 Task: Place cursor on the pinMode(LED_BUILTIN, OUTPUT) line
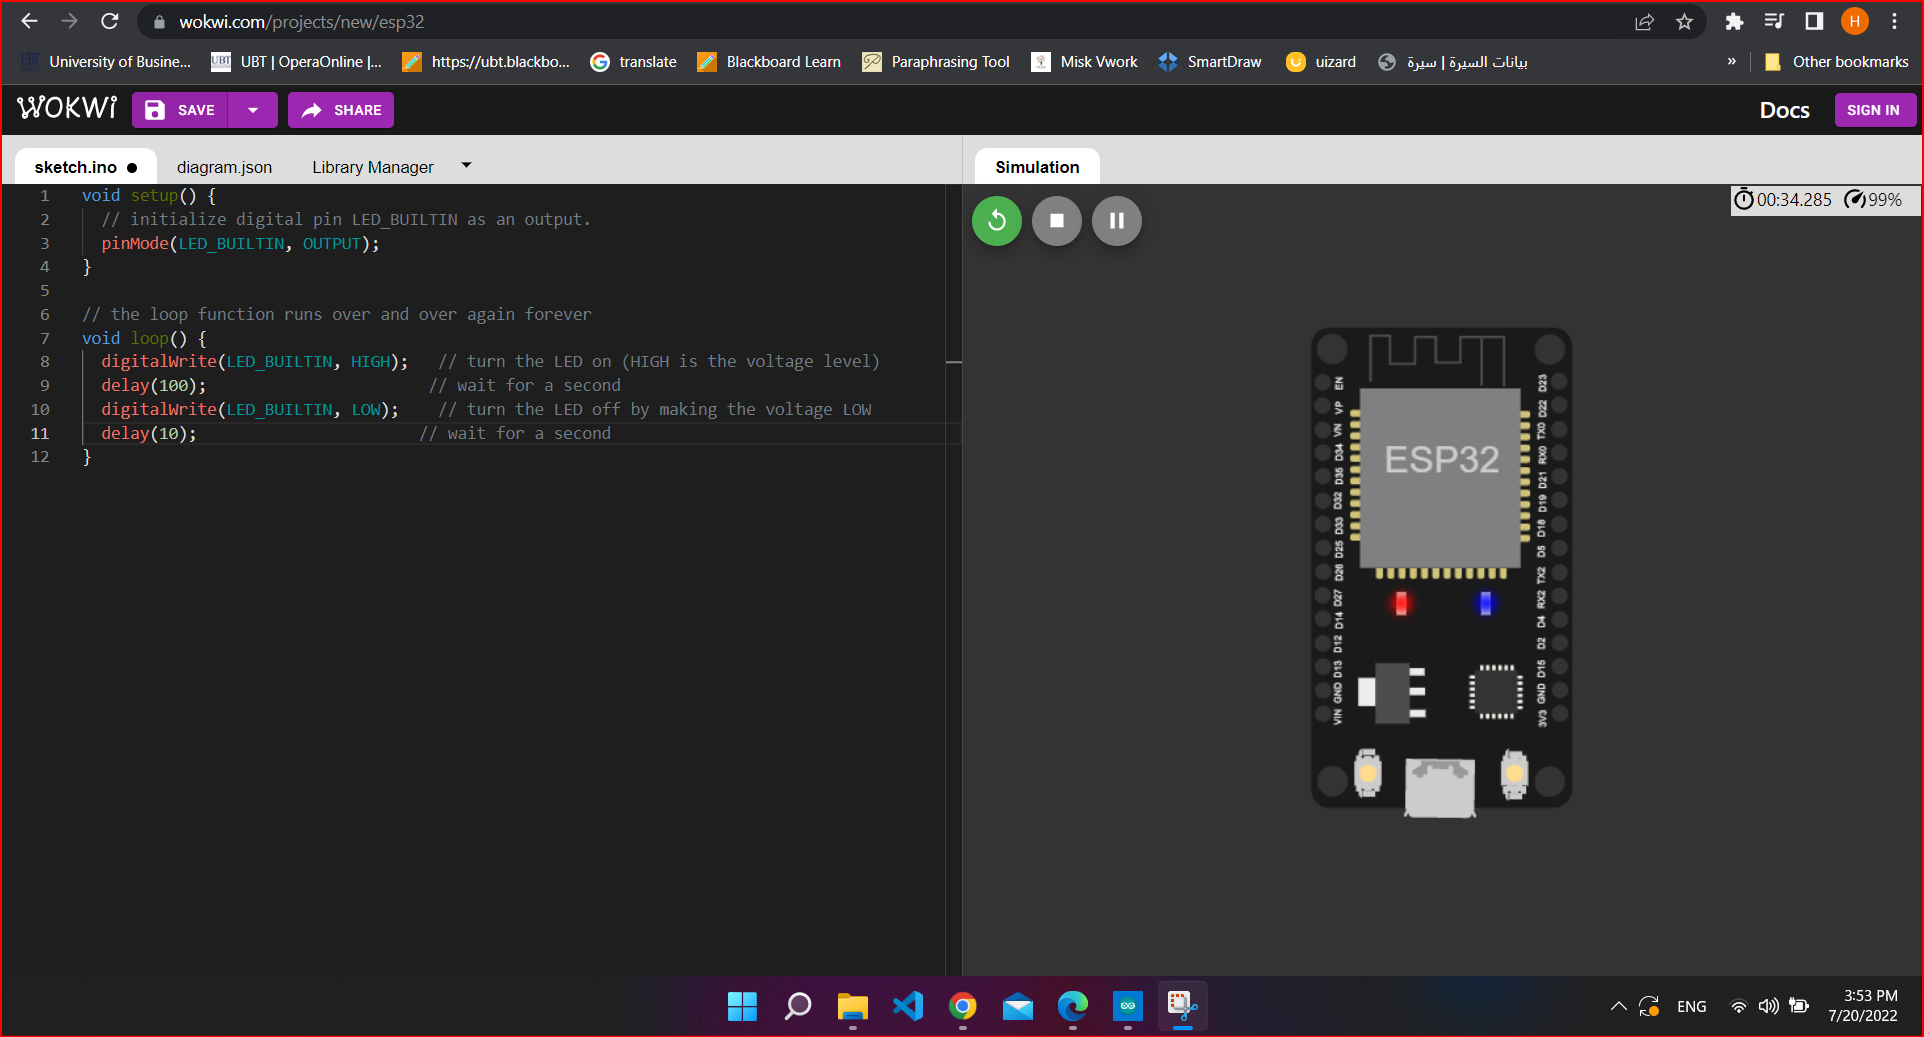click(240, 243)
